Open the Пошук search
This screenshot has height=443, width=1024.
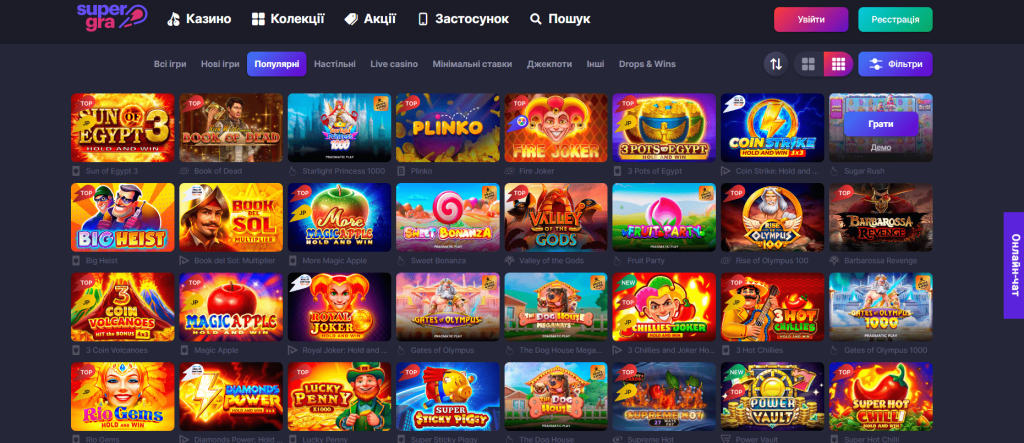click(560, 19)
